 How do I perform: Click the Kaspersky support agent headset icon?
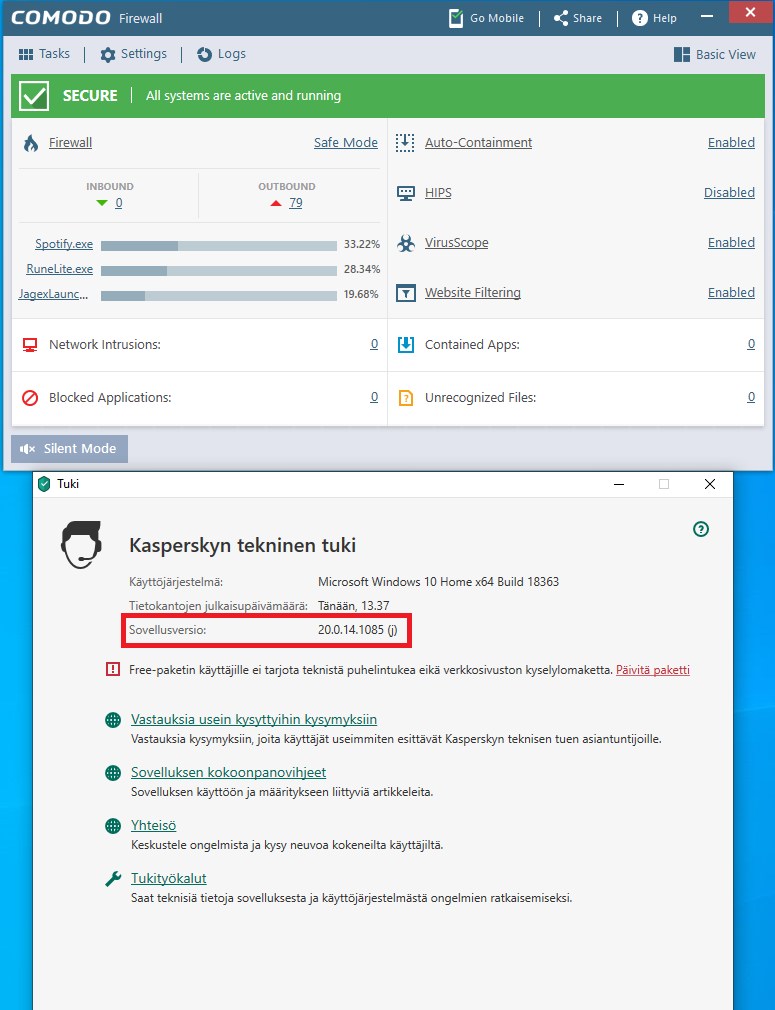pyautogui.click(x=81, y=545)
